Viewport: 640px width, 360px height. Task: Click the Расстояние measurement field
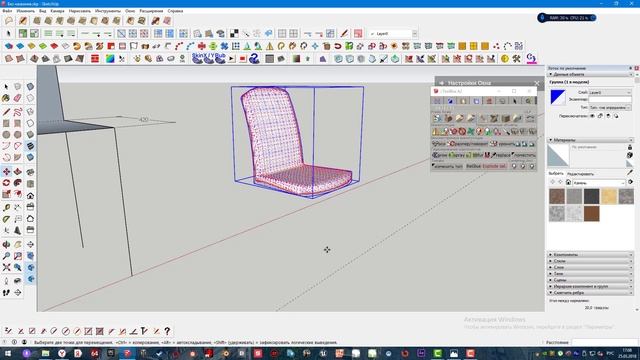click(604, 342)
